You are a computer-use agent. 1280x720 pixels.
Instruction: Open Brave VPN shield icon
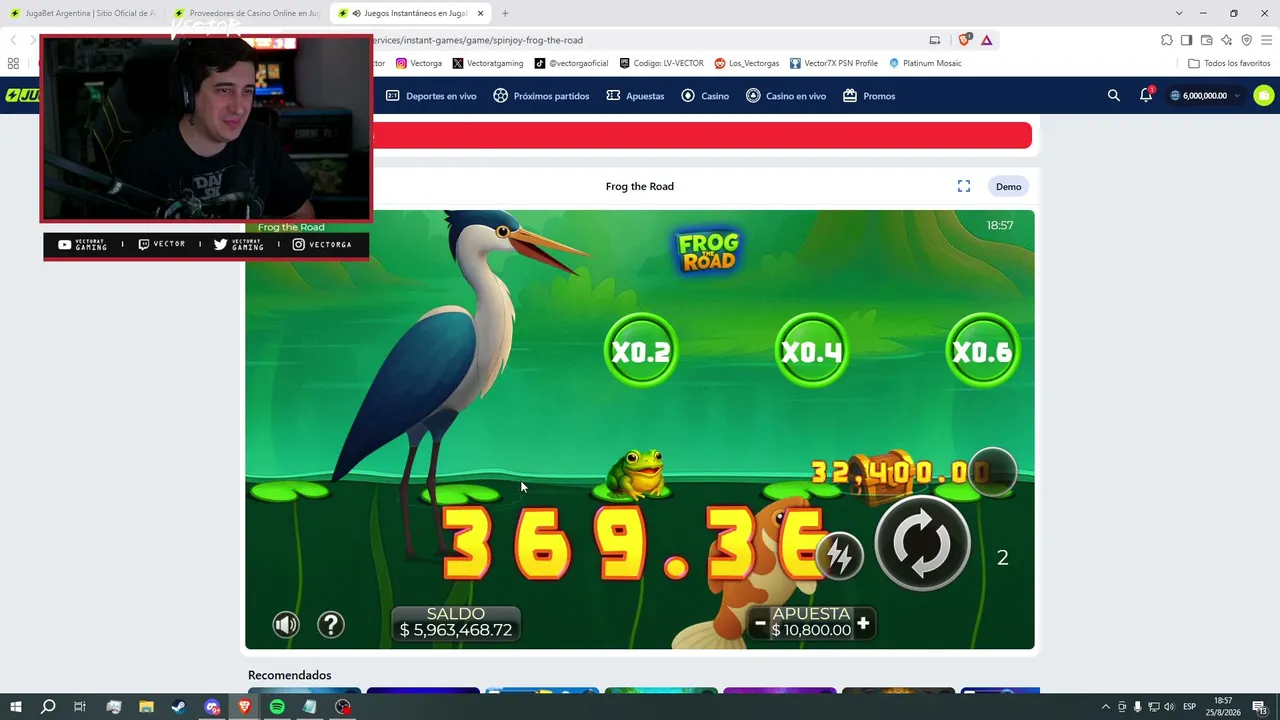pyautogui.click(x=1246, y=40)
